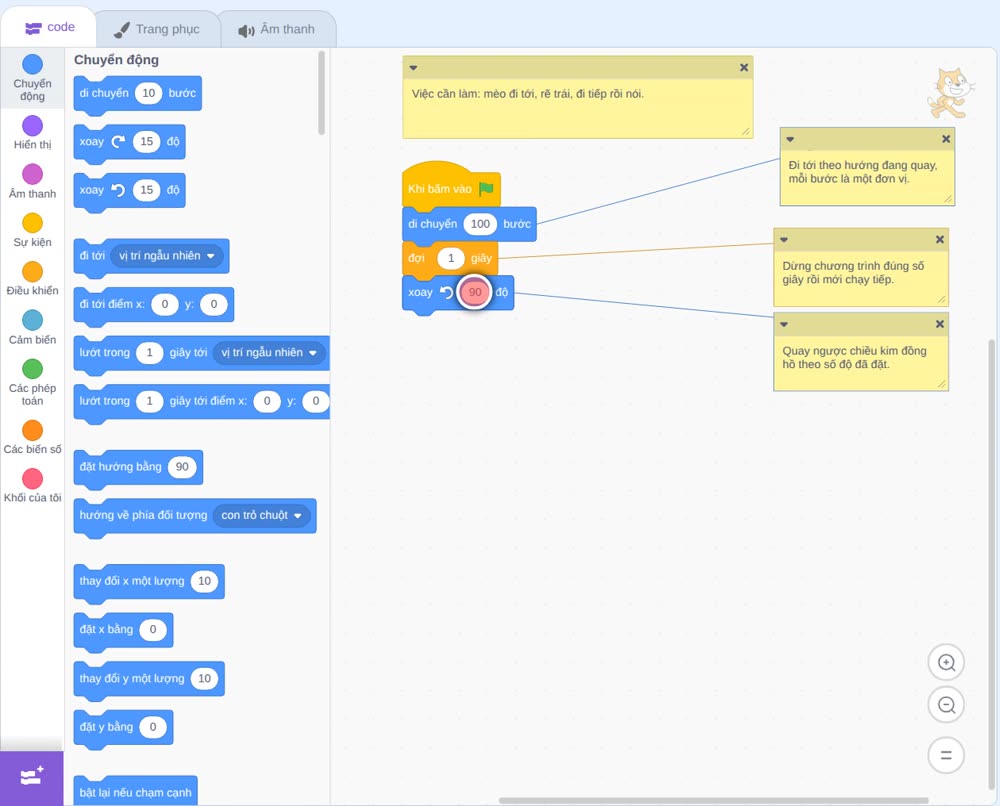Click the 'đặt hướng bằng 90' block
The image size is (1000, 806).
(138, 468)
